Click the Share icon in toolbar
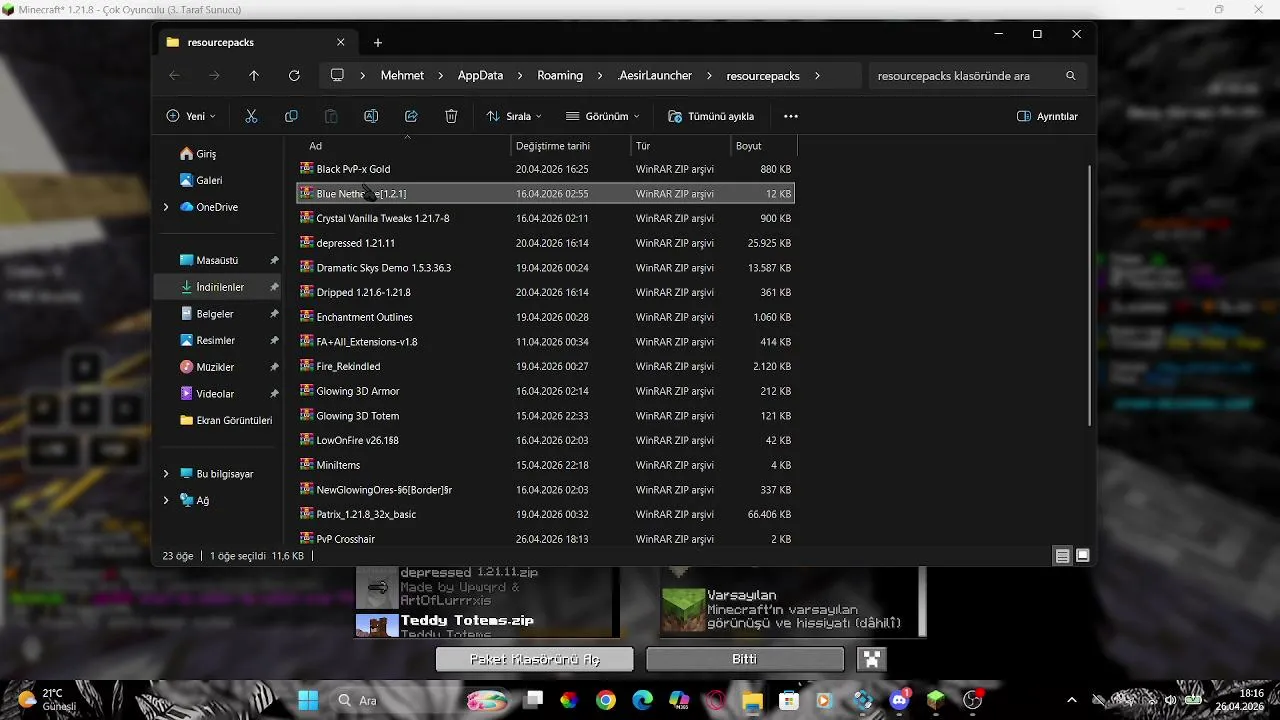The width and height of the screenshot is (1280, 720). pyautogui.click(x=411, y=116)
